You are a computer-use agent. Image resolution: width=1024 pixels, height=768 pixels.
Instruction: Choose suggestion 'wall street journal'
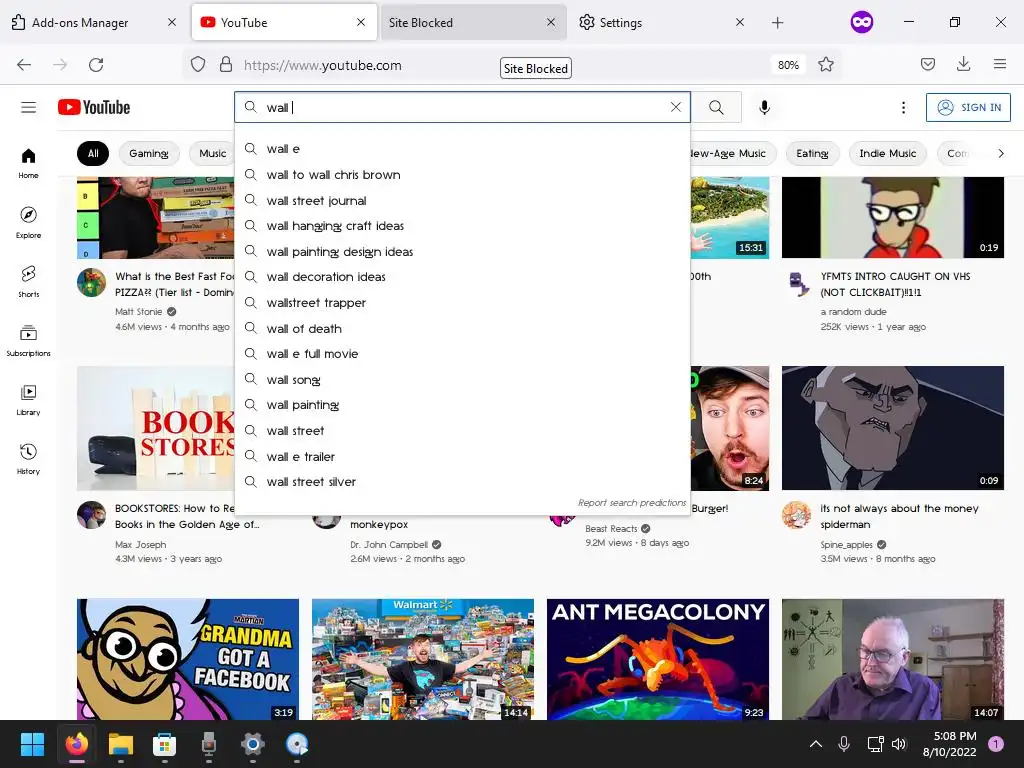[462, 200]
